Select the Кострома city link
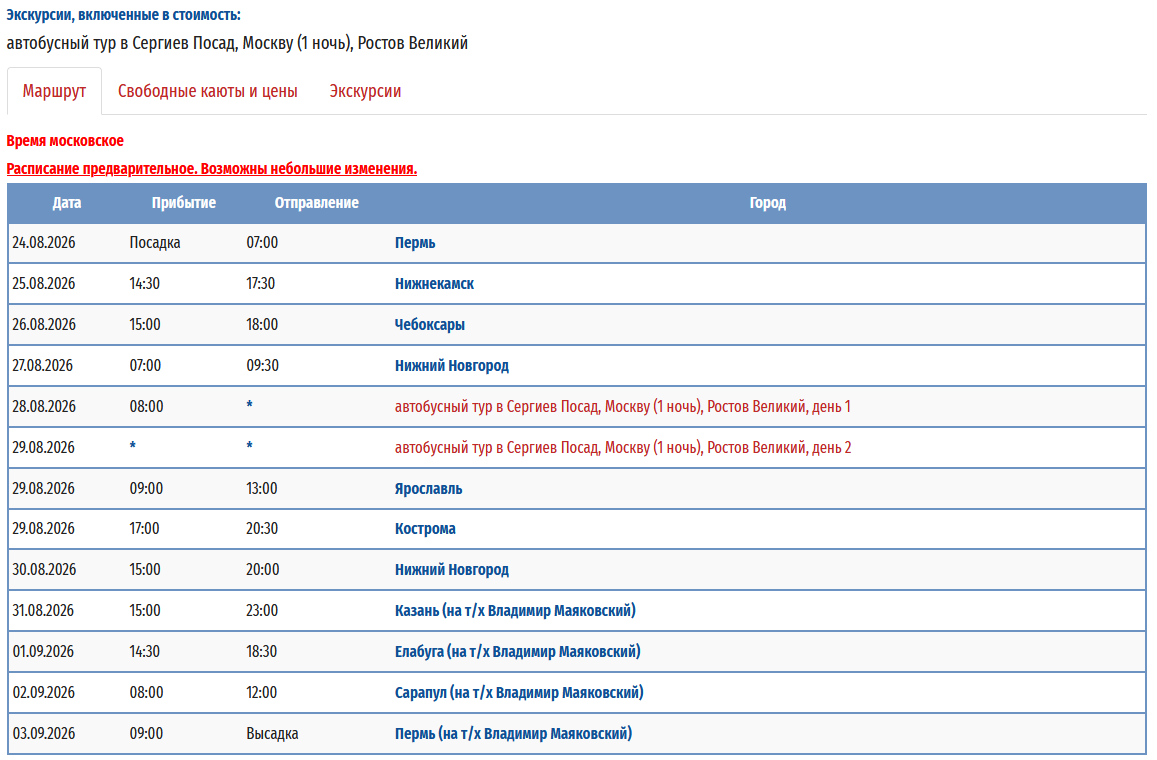Viewport: 1157px width, 760px height. pos(425,529)
